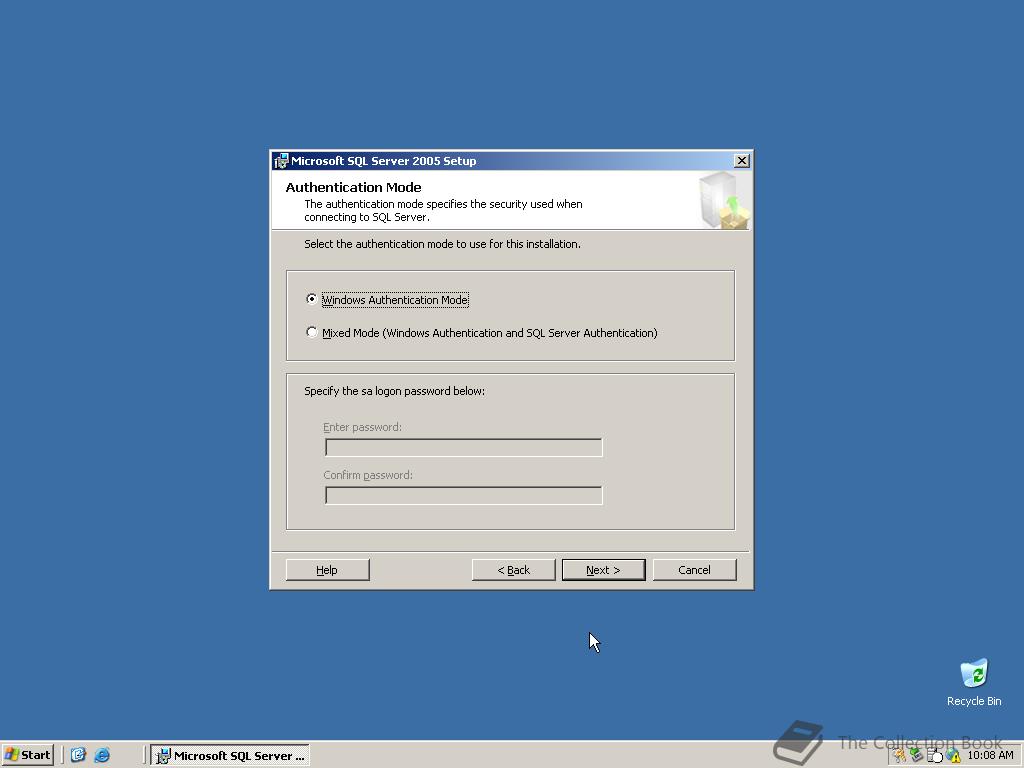Select the Recycle Bin desktop icon
Viewport: 1024px width, 768px height.
coord(974,683)
